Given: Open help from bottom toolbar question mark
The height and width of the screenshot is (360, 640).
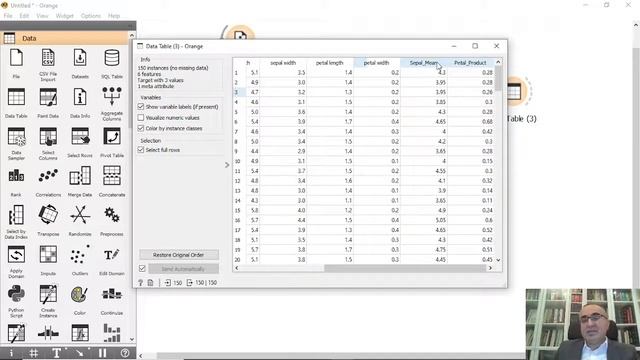Looking at the screenshot, I should click(x=125, y=353).
